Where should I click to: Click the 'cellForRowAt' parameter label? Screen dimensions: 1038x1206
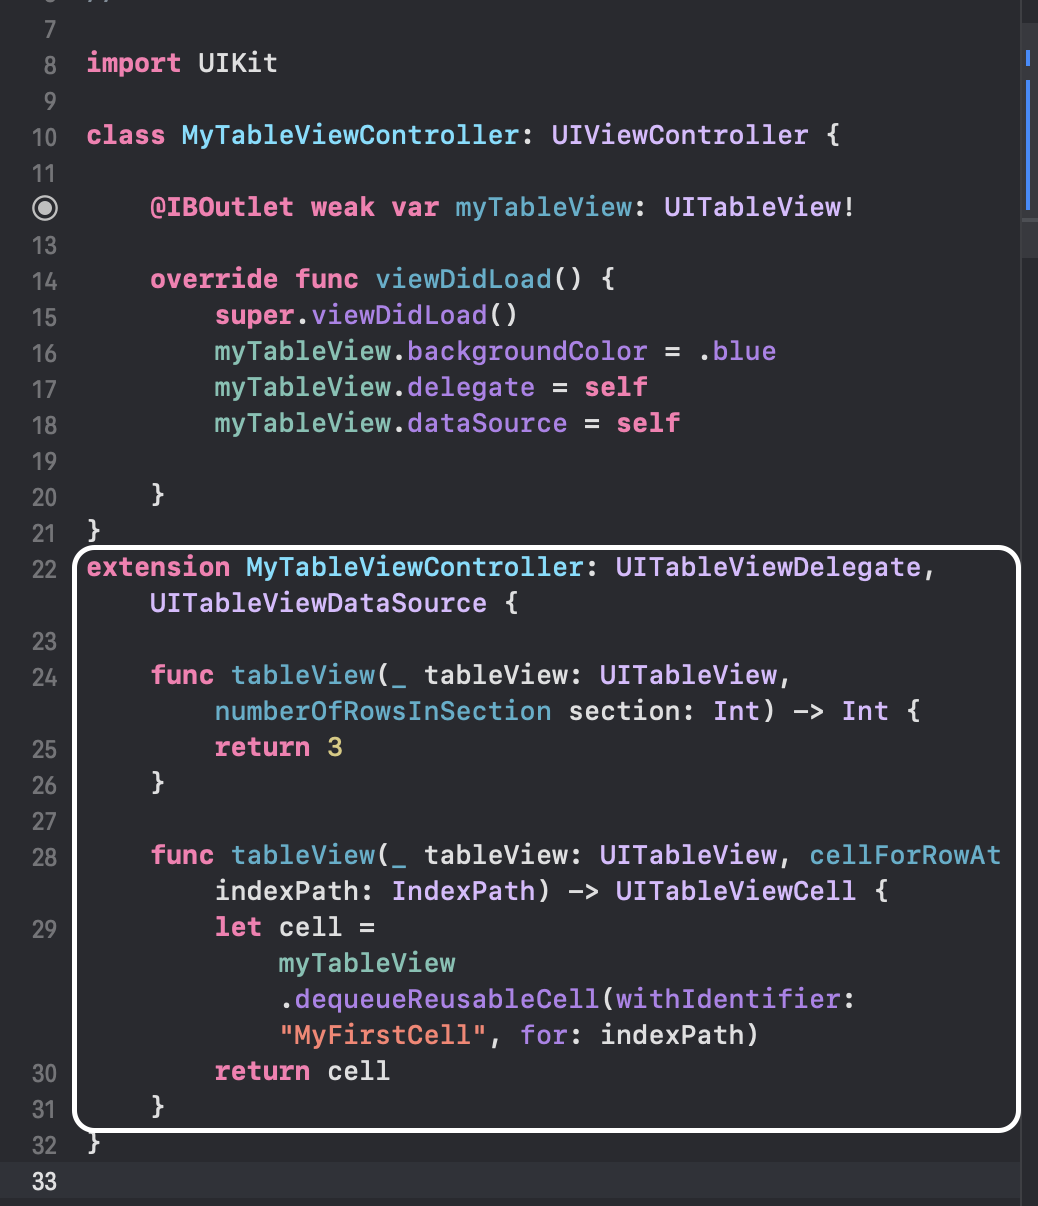coord(905,855)
